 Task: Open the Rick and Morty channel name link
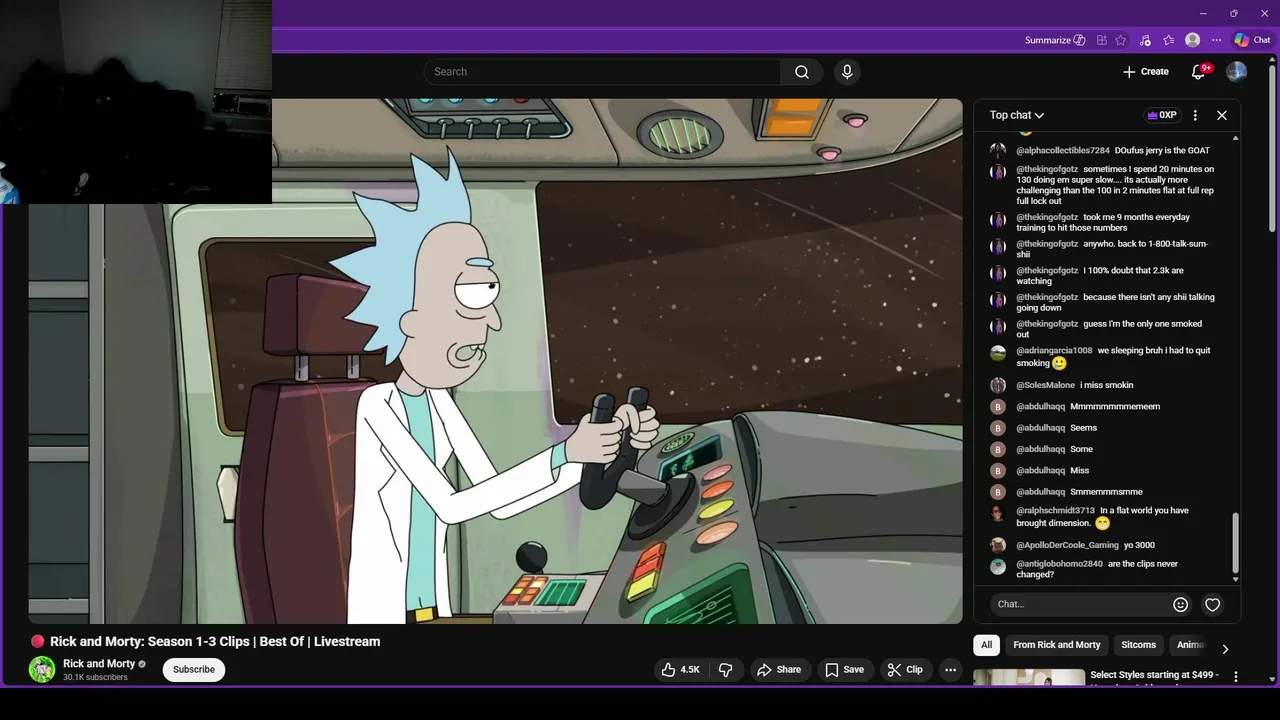(99, 663)
